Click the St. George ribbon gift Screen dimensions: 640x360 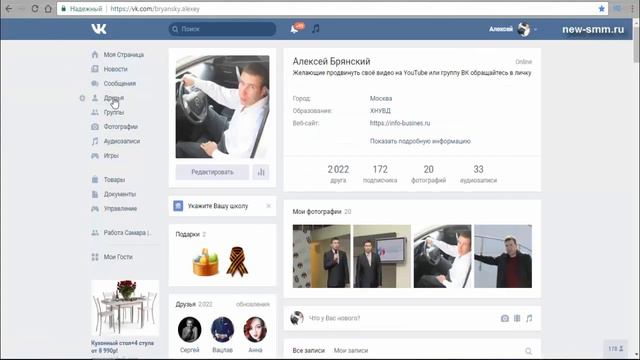coord(238,262)
